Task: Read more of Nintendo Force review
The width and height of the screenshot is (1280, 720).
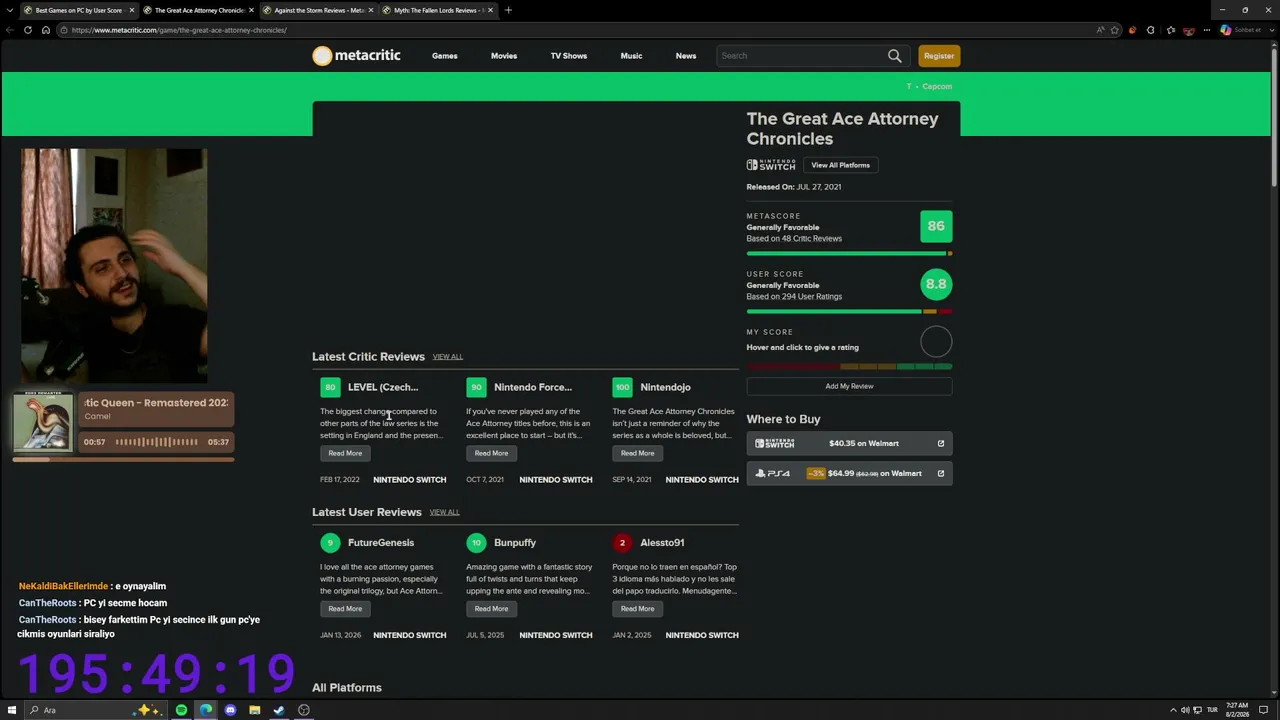Action: pyautogui.click(x=491, y=453)
